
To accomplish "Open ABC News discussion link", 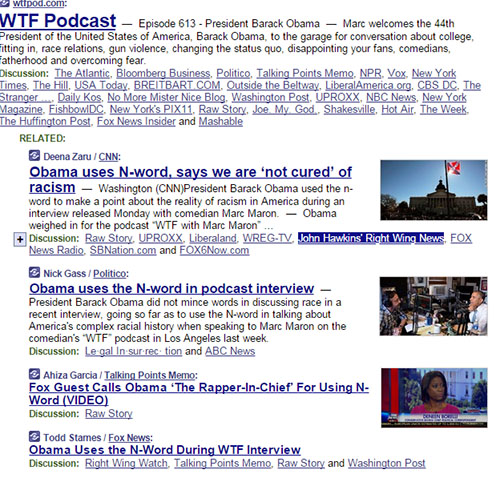I will (x=230, y=351).
